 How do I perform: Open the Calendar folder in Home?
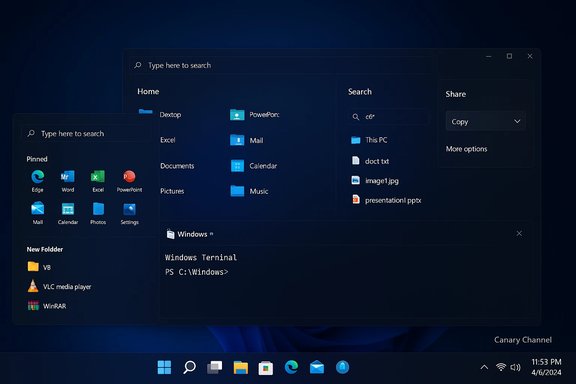pos(253,166)
